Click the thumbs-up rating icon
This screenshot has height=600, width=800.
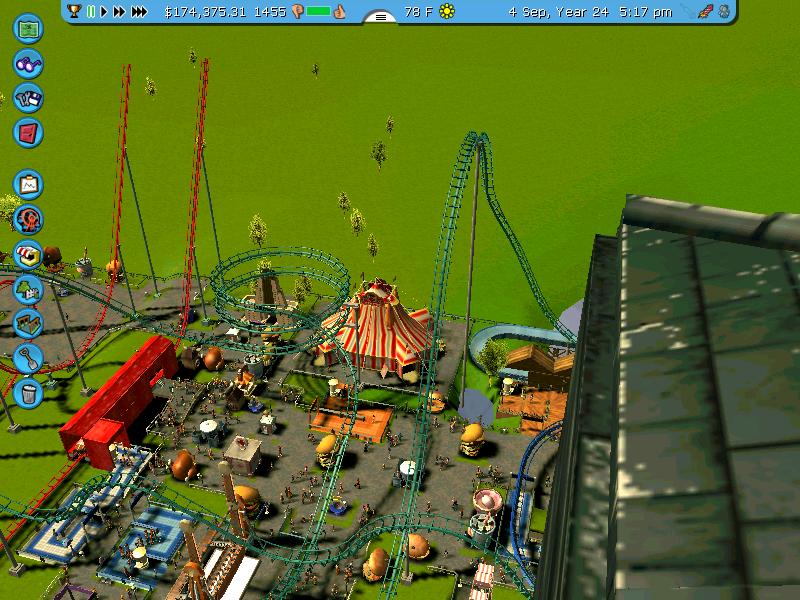pyautogui.click(x=339, y=12)
